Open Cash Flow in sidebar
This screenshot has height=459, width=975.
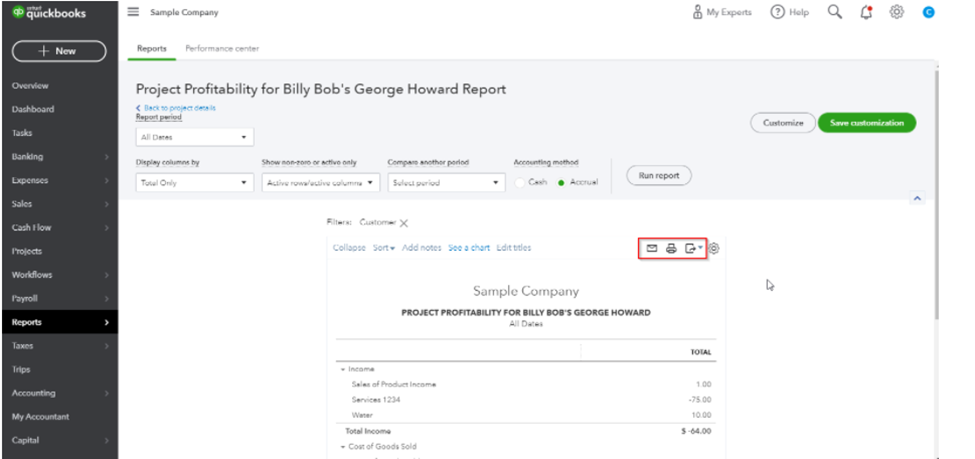click(x=59, y=228)
